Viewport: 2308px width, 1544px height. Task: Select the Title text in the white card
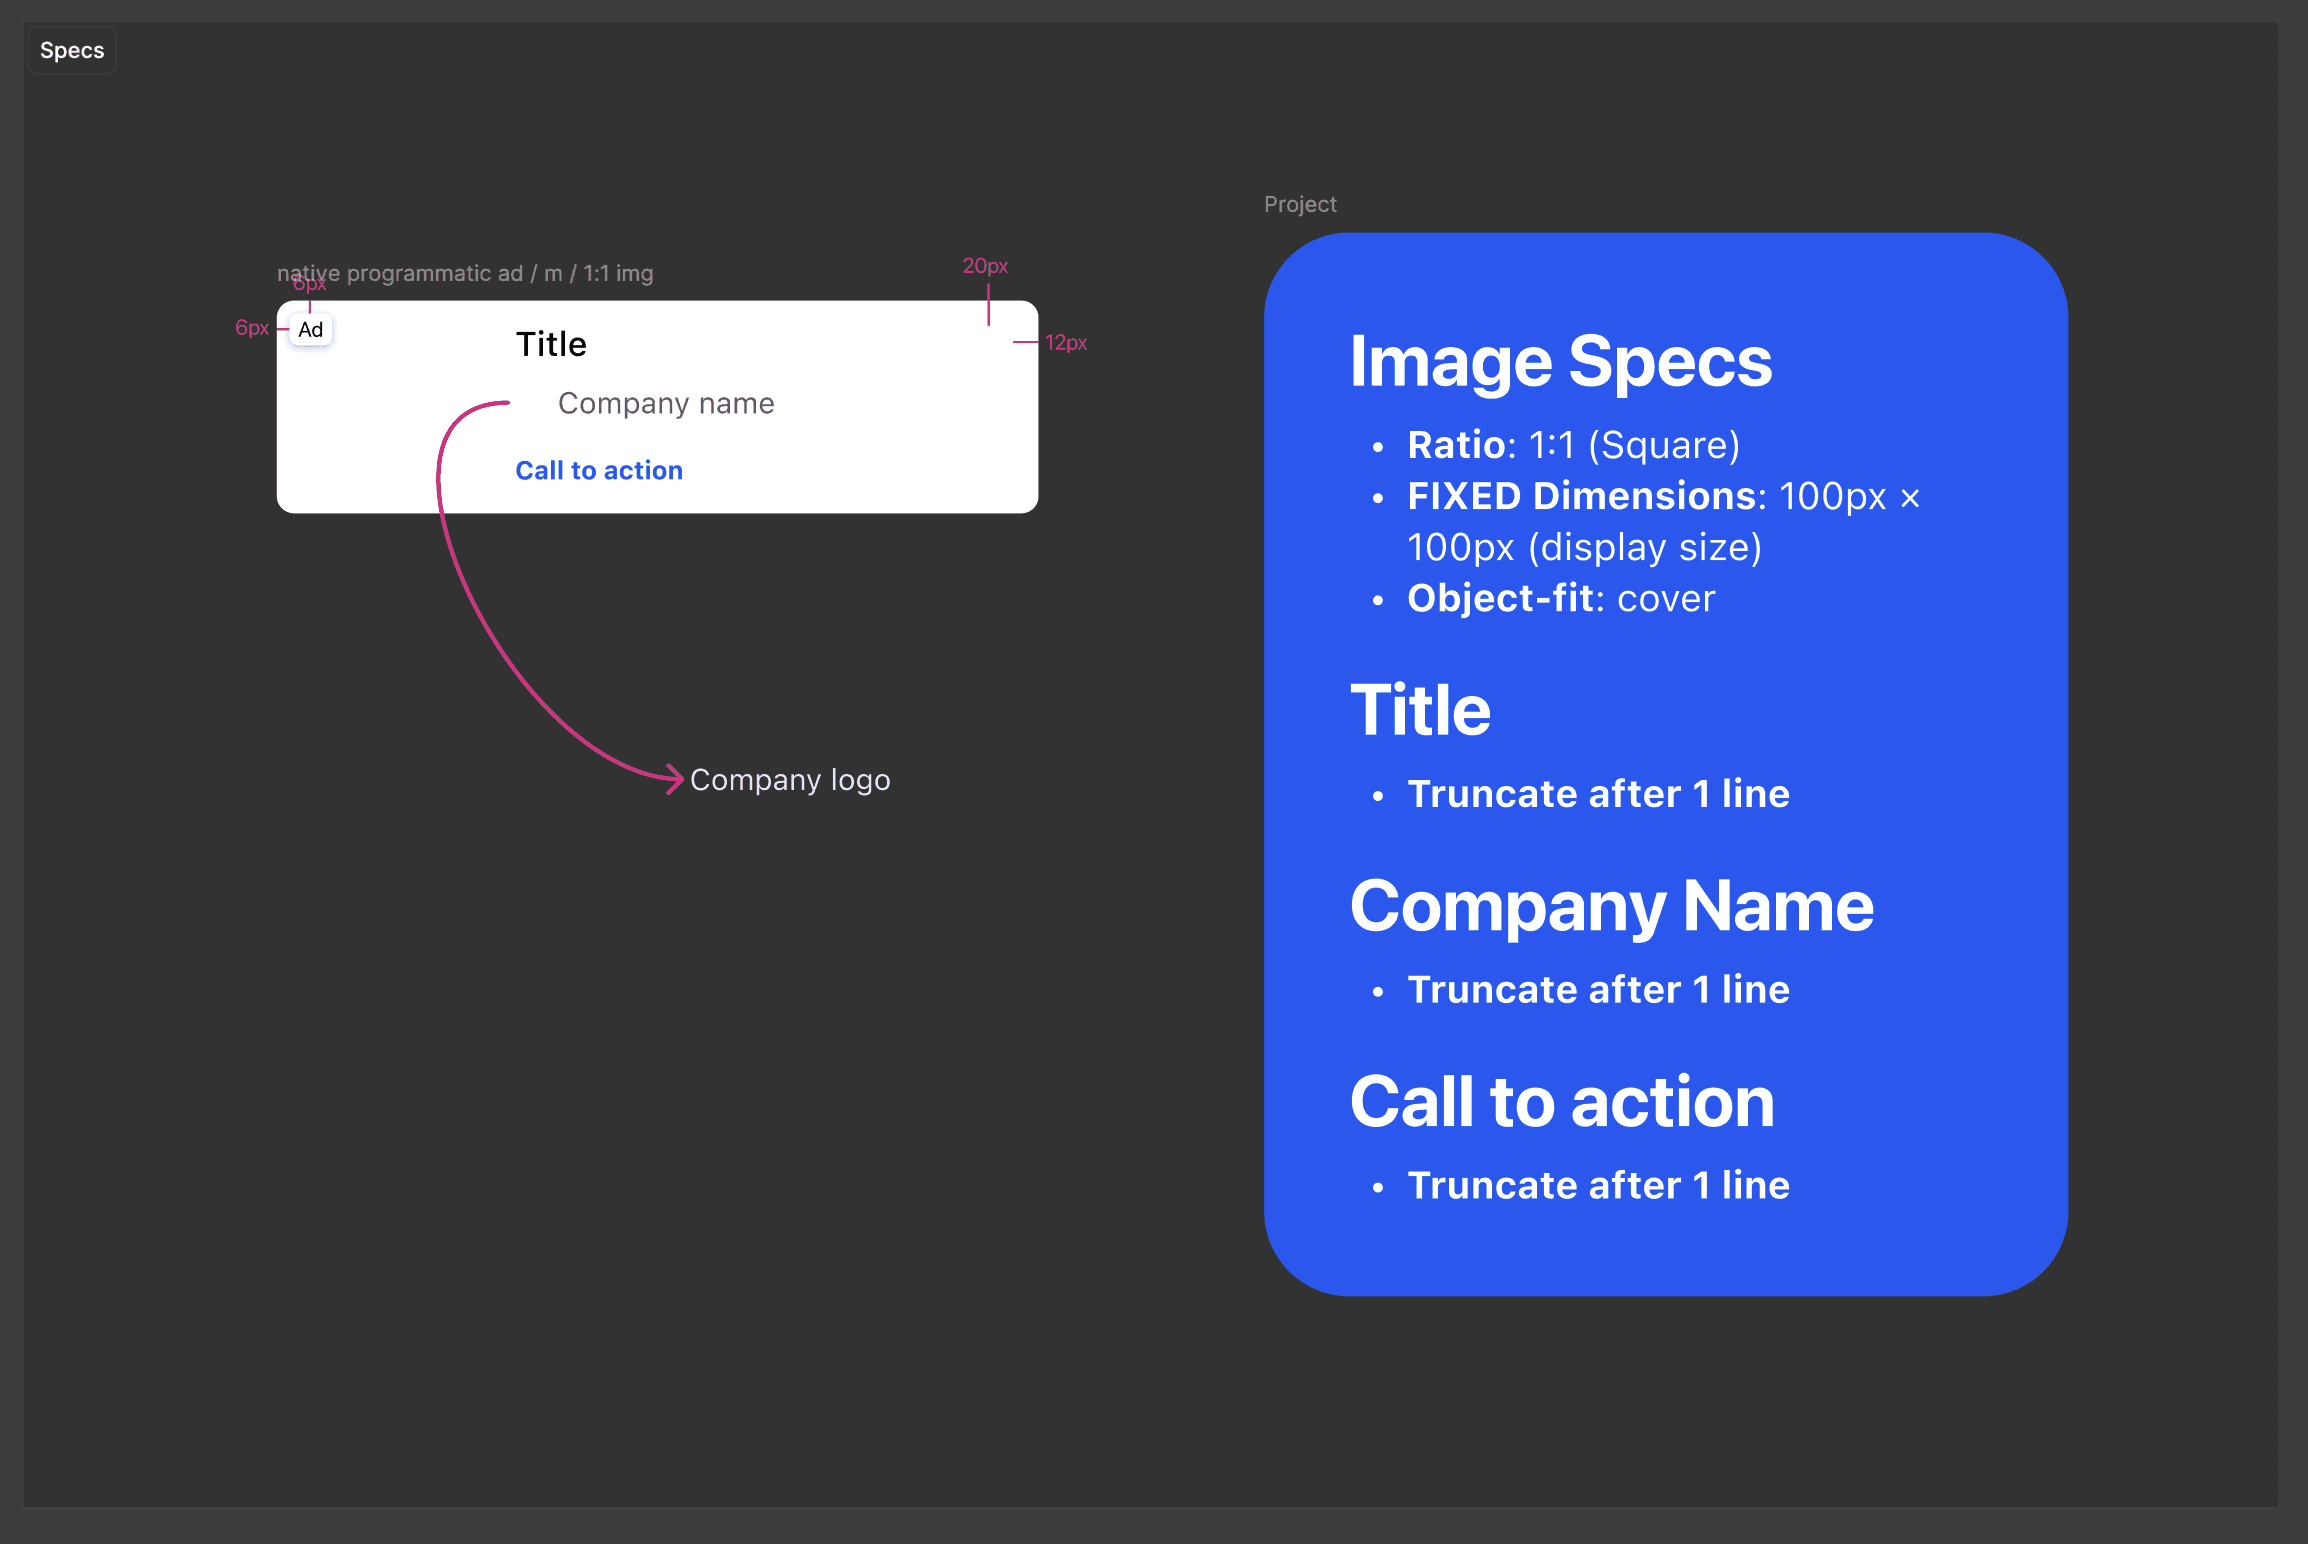tap(551, 344)
